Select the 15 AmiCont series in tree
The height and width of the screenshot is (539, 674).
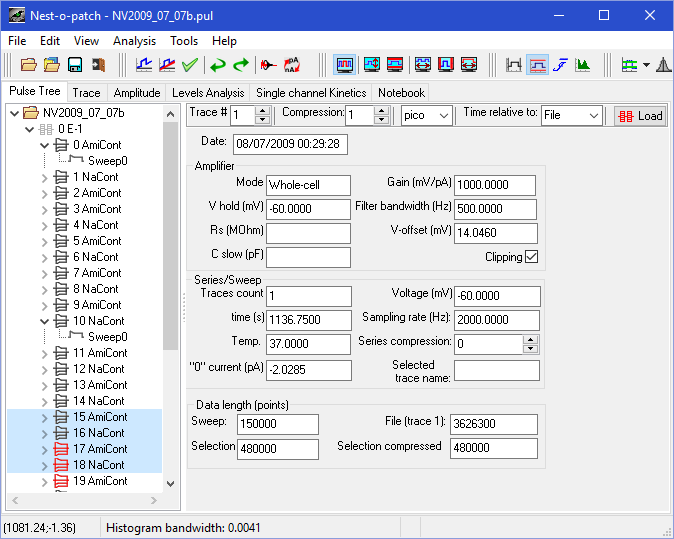coord(99,417)
